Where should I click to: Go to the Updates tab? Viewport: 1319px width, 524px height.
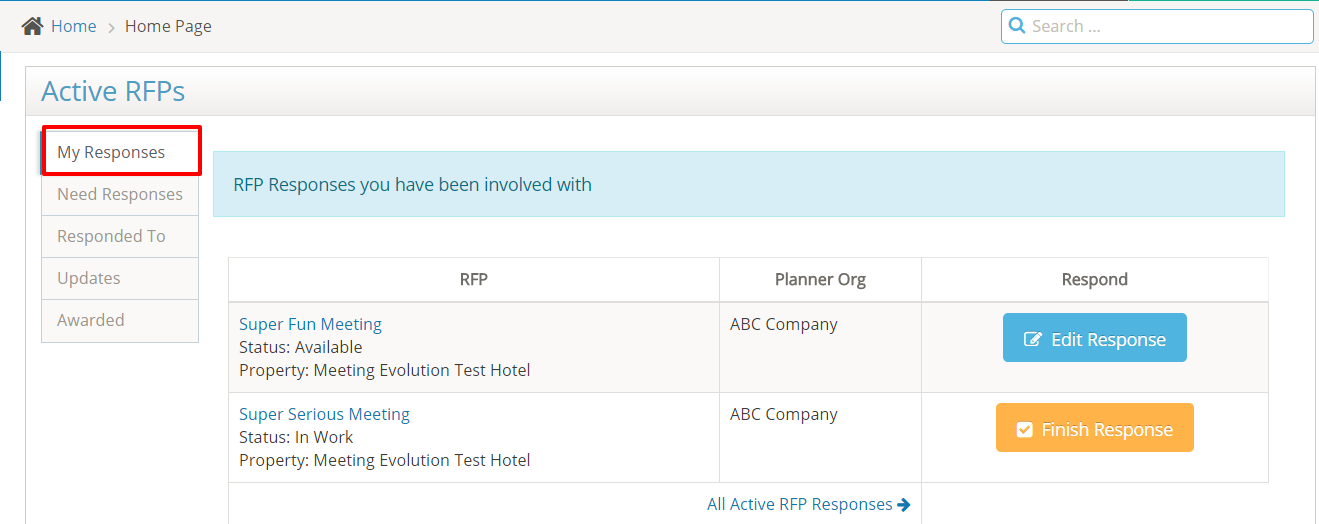[x=89, y=279]
